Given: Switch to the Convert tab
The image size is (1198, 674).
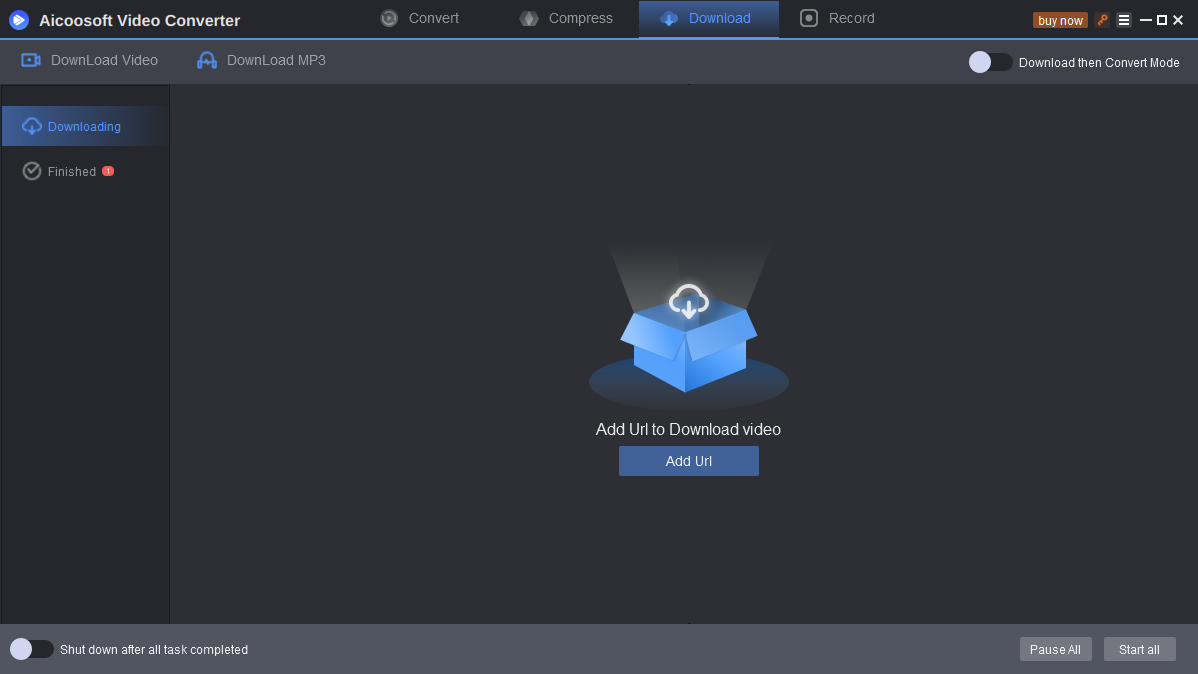Looking at the screenshot, I should coord(419,18).
